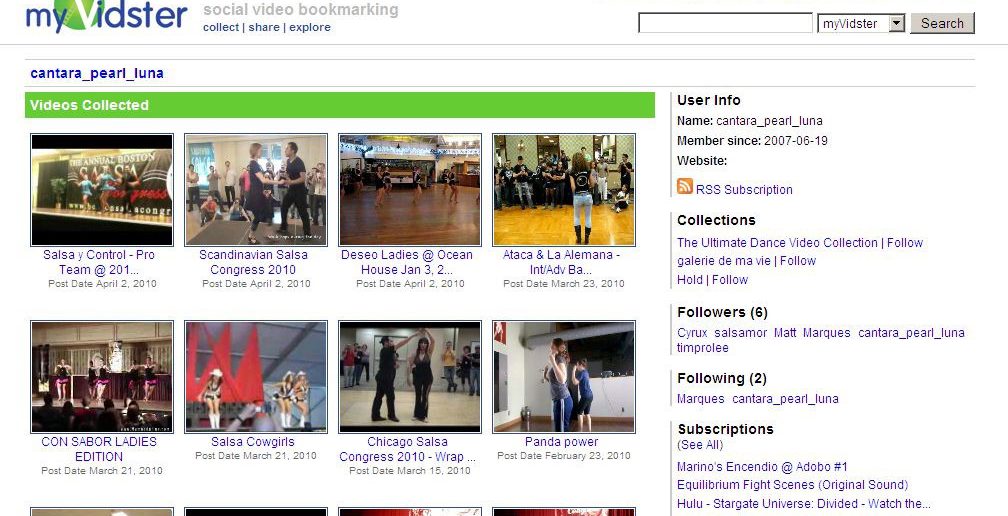Click the Post Date February 23, 2010 text
The image size is (1008, 516).
[564, 456]
